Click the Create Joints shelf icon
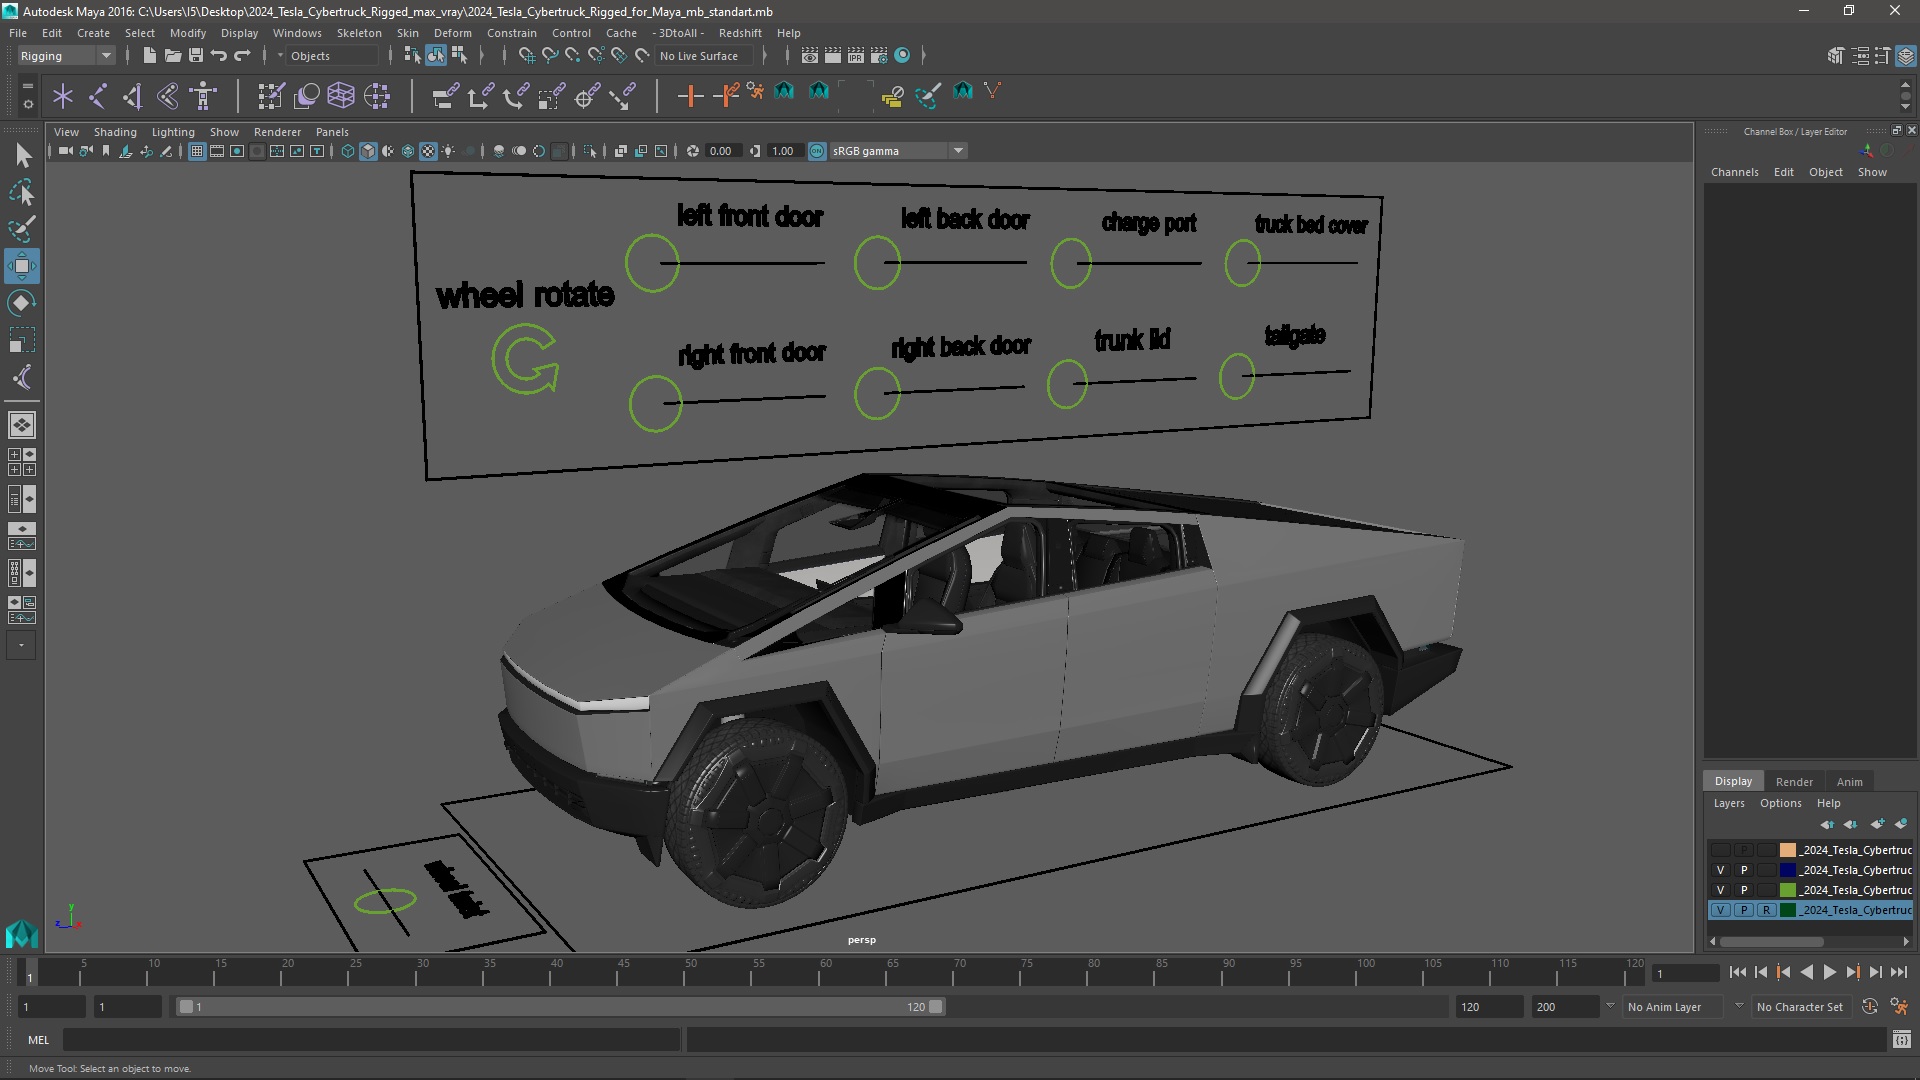Image resolution: width=1920 pixels, height=1080 pixels. pyautogui.click(x=98, y=96)
